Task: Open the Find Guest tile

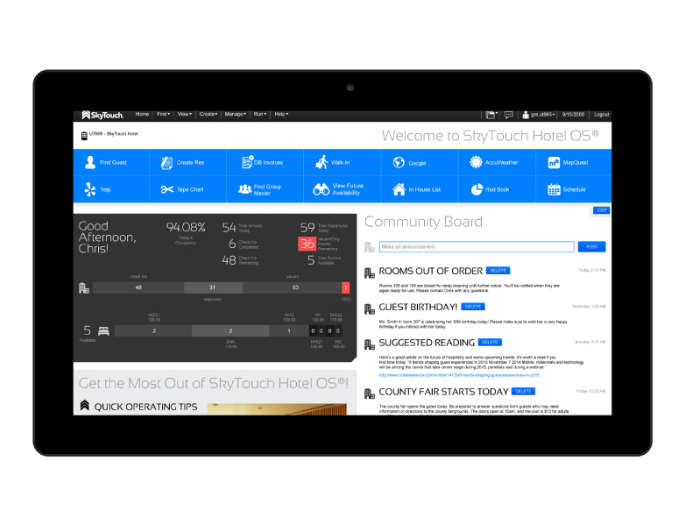Action: click(x=111, y=163)
